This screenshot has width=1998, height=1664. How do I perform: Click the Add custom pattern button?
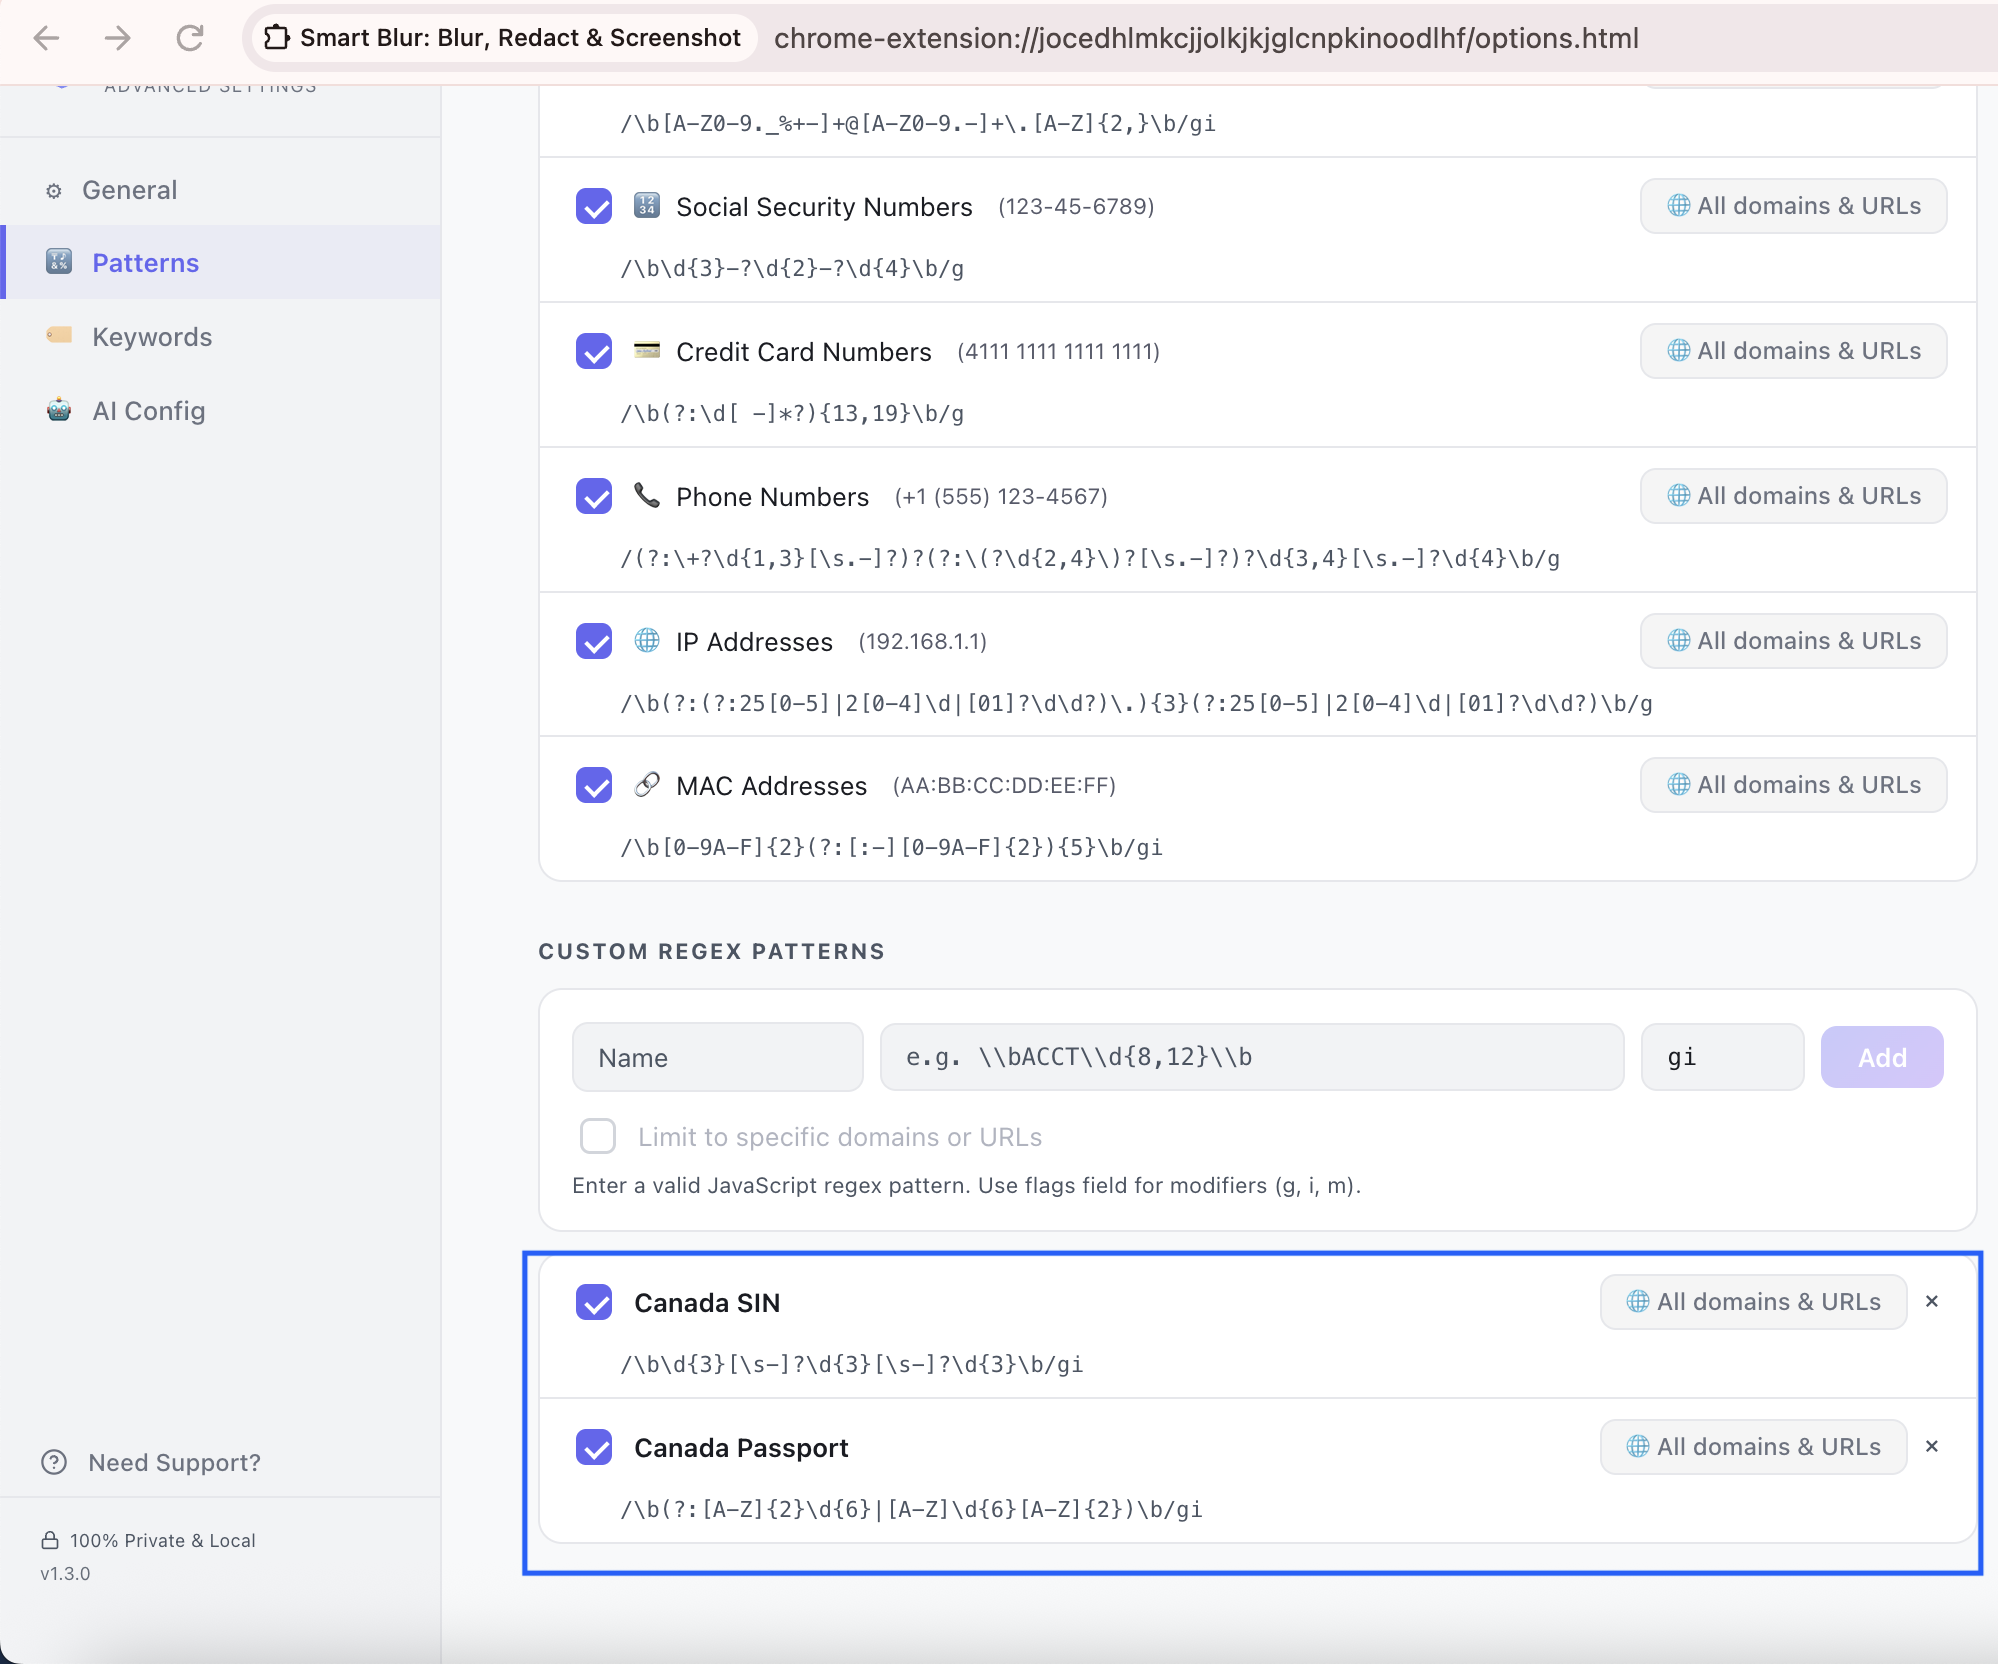(1882, 1057)
